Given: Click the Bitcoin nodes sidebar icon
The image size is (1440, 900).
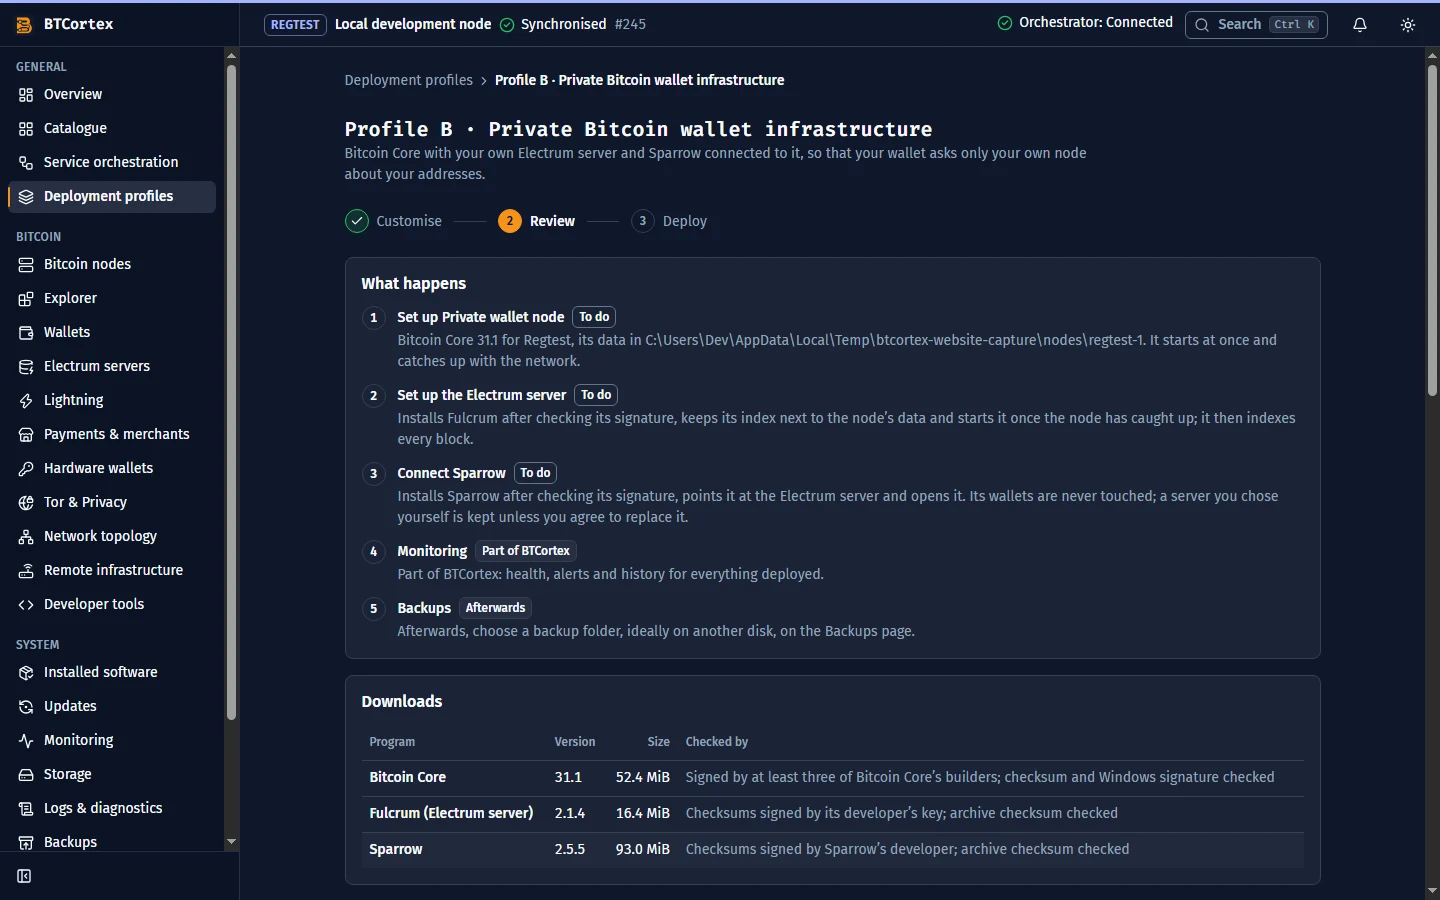Looking at the screenshot, I should 26,265.
